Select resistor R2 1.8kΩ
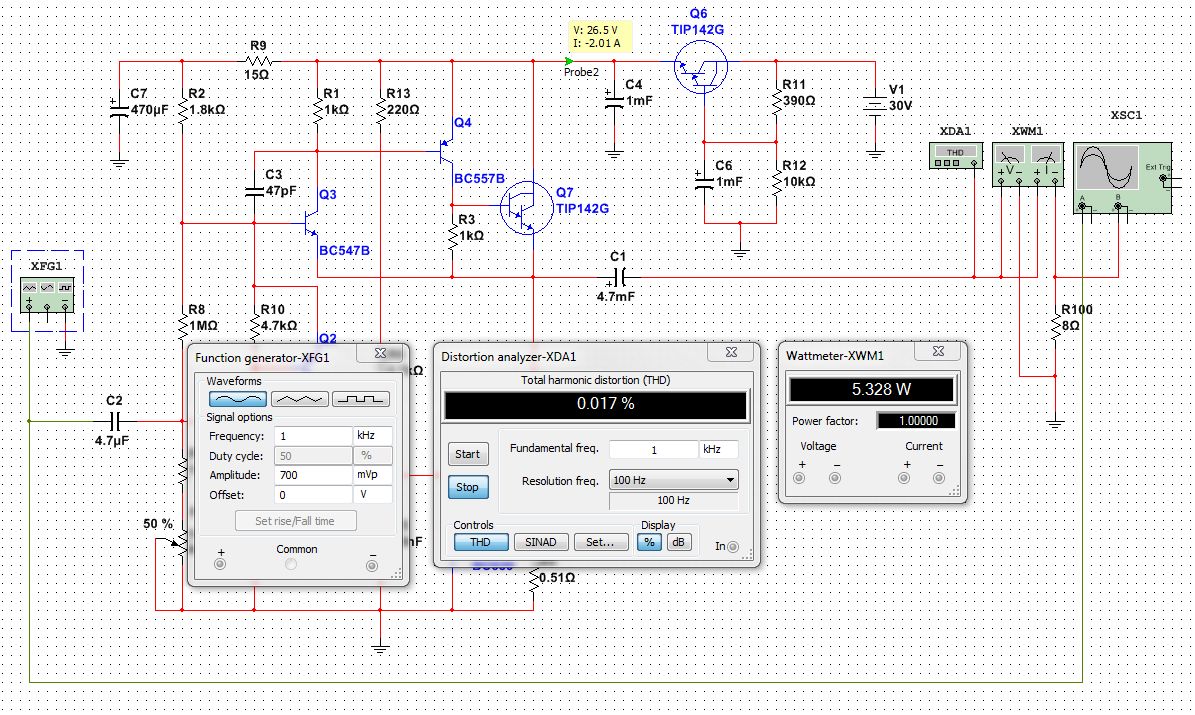This screenshot has width=1195, height=715. pyautogui.click(x=183, y=111)
